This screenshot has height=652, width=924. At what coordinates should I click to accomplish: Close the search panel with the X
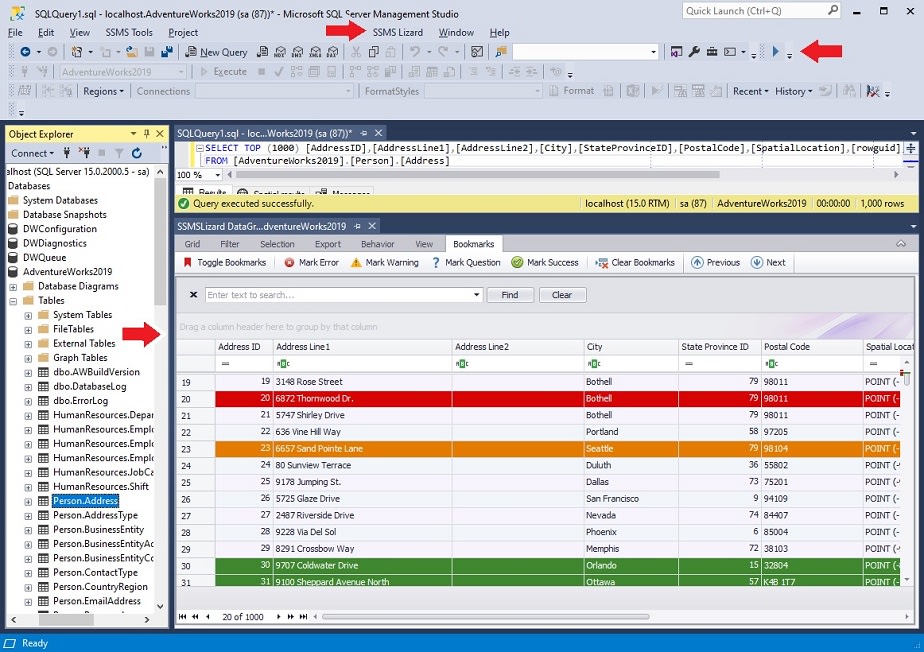tap(193, 295)
